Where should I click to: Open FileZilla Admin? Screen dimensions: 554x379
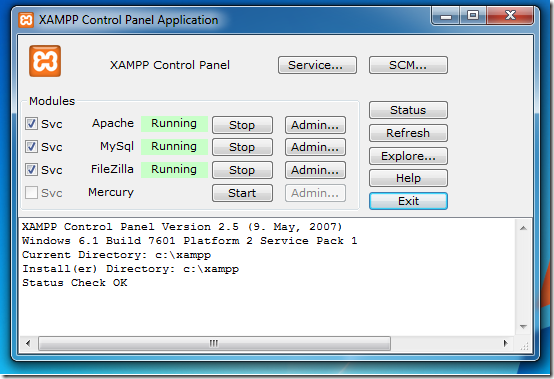[x=315, y=170]
